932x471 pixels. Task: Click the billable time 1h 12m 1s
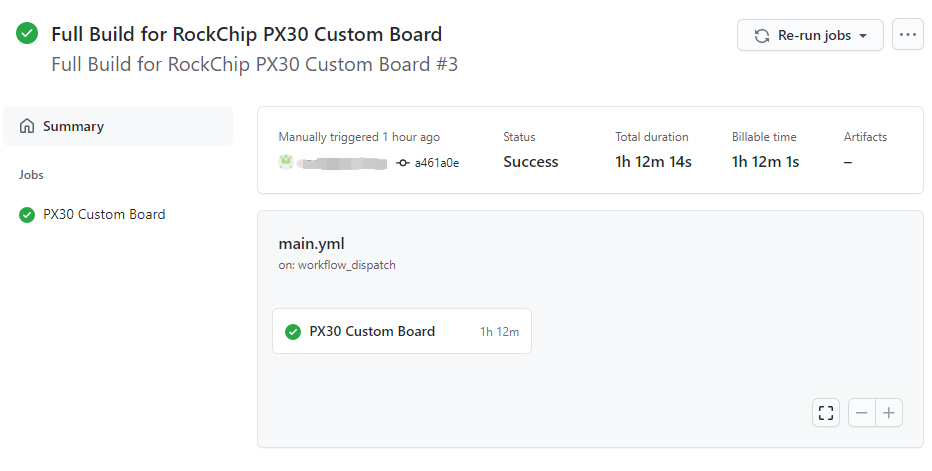coord(766,162)
